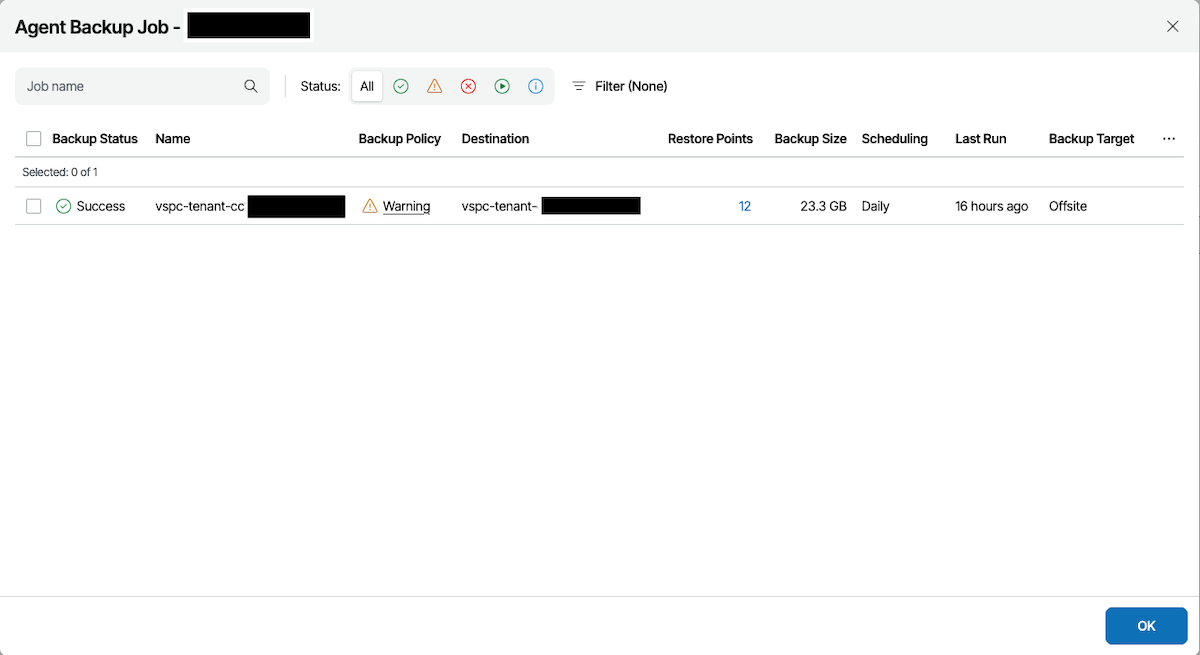Click the Filter funnel lines icon
Viewport: 1200px width, 655px height.
pyautogui.click(x=578, y=87)
